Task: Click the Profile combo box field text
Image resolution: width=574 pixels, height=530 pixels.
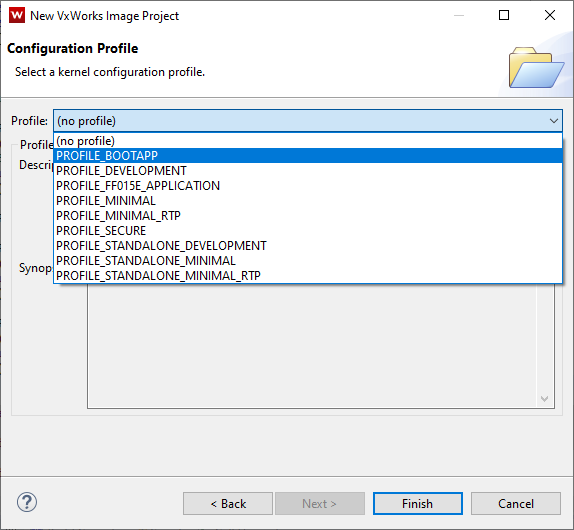Action: [86, 121]
